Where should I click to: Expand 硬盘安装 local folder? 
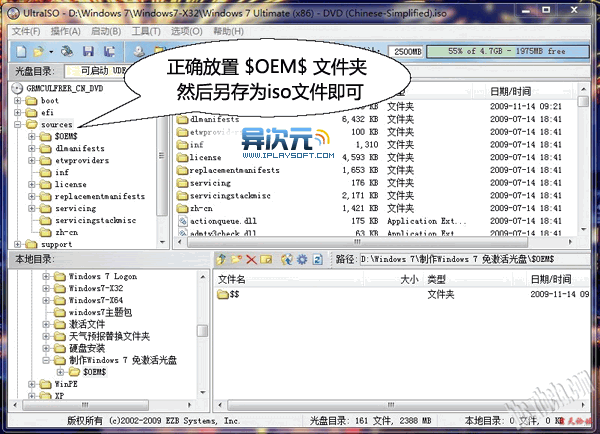point(46,348)
